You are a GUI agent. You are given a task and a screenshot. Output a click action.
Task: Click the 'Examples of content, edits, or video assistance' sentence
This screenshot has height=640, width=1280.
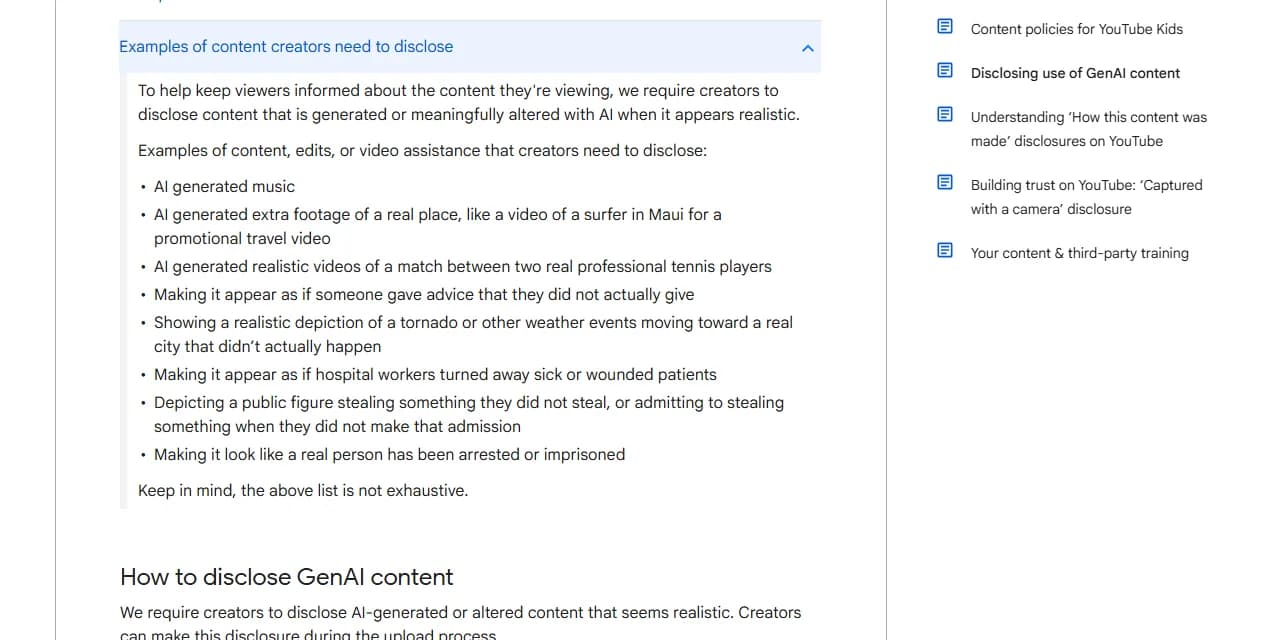click(422, 150)
